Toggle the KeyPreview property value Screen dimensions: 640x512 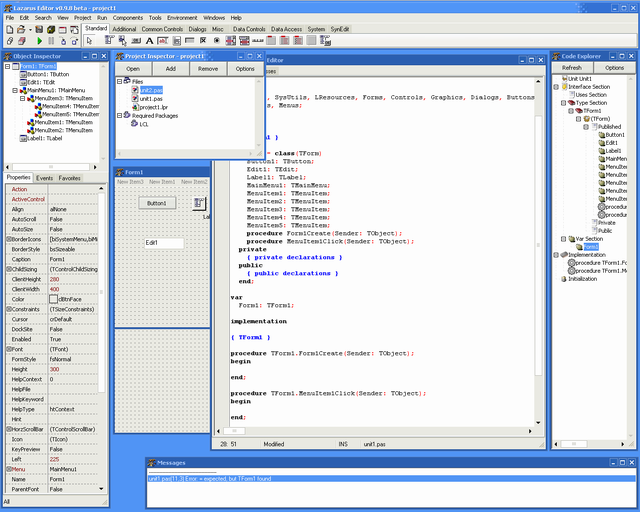(x=56, y=450)
